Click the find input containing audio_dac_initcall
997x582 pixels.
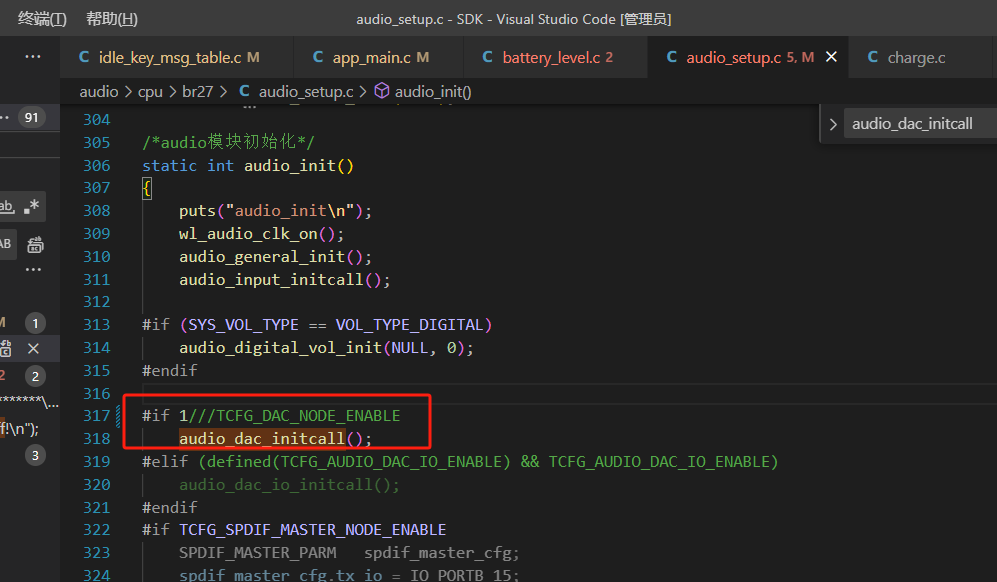(920, 123)
